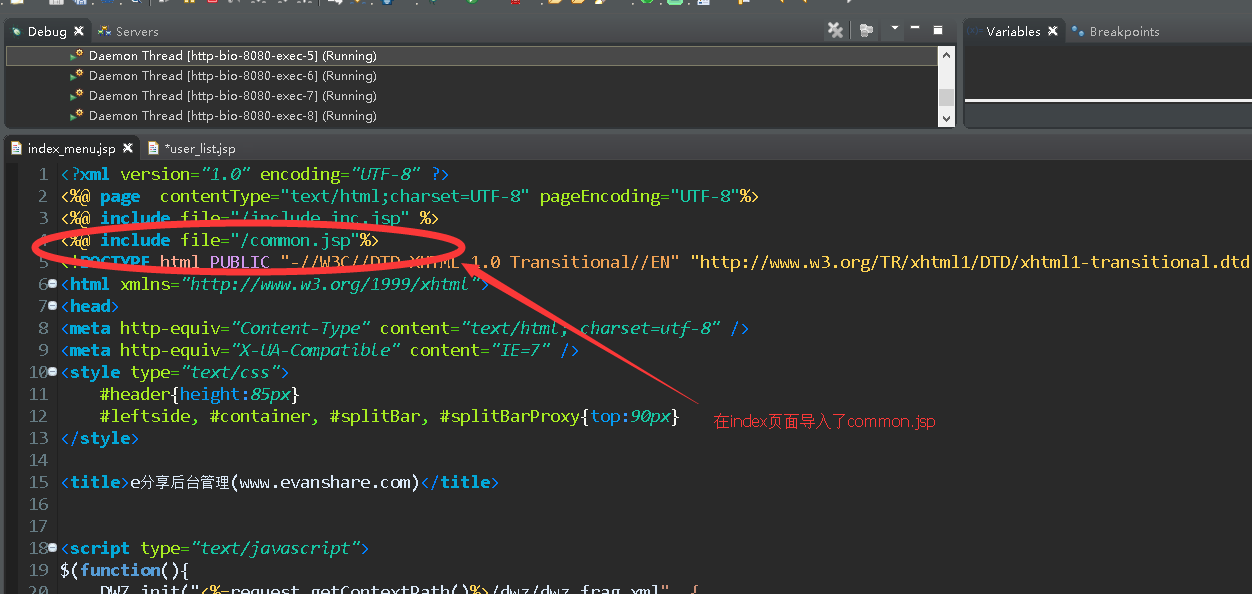Click the include inc.jsp directive on line 3
1252x594 pixels.
(250, 218)
